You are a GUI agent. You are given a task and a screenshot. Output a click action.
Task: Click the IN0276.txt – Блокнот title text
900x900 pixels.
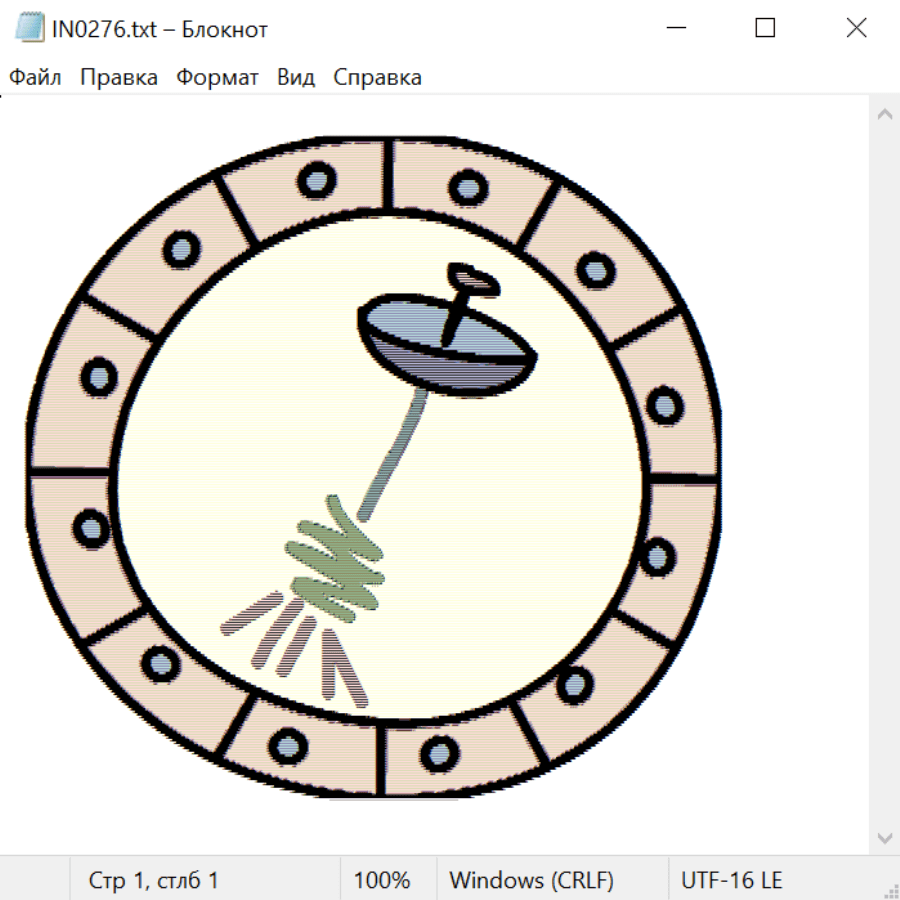pos(160,29)
